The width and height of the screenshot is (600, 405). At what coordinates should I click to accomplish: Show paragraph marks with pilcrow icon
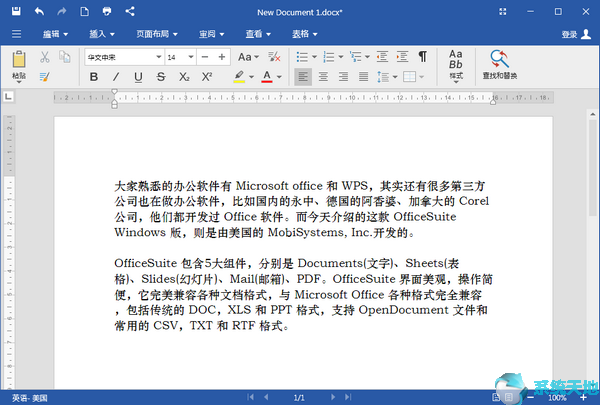click(x=422, y=57)
